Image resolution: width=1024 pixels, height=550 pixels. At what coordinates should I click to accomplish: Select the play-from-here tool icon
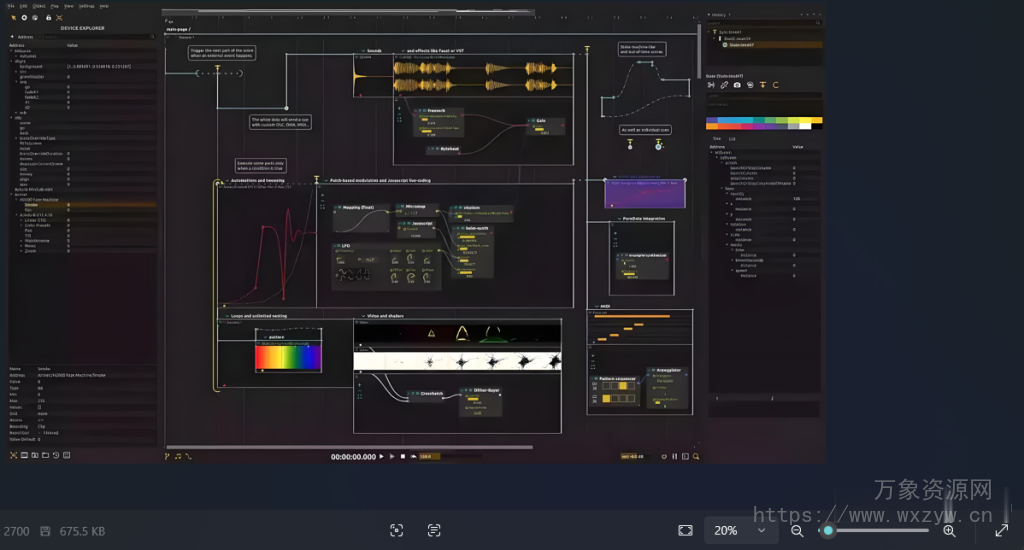[35, 18]
